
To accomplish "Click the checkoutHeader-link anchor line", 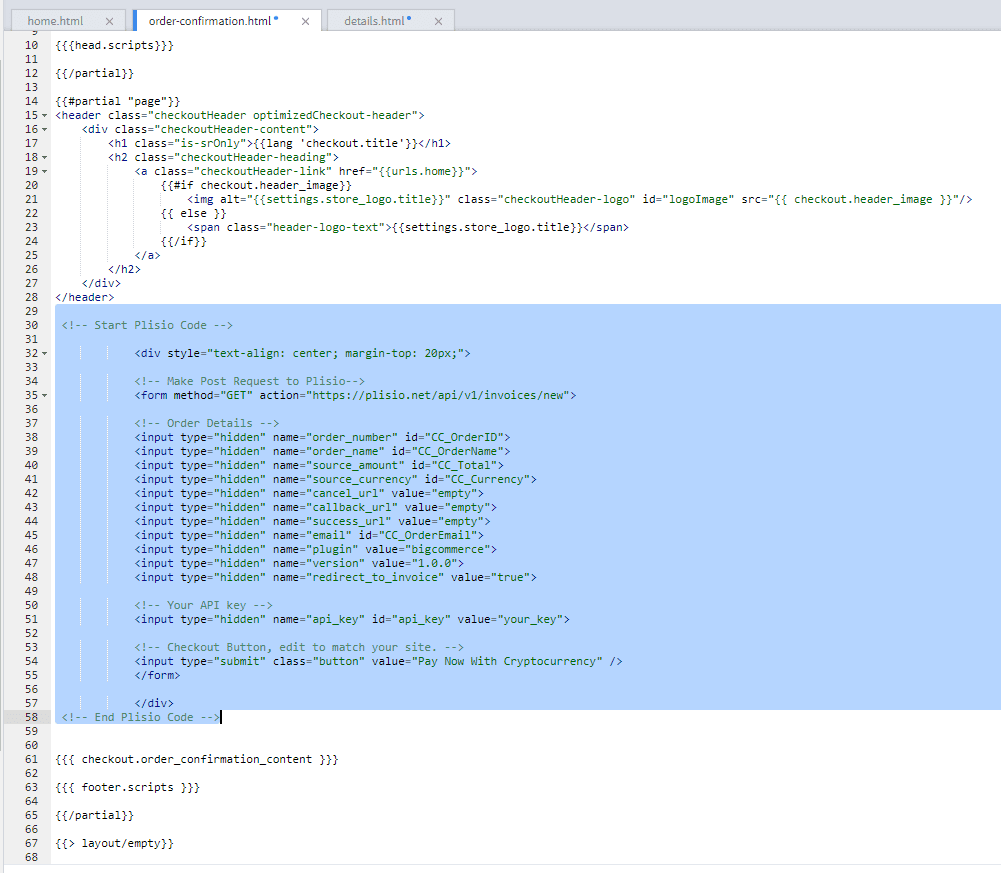I will [306, 172].
